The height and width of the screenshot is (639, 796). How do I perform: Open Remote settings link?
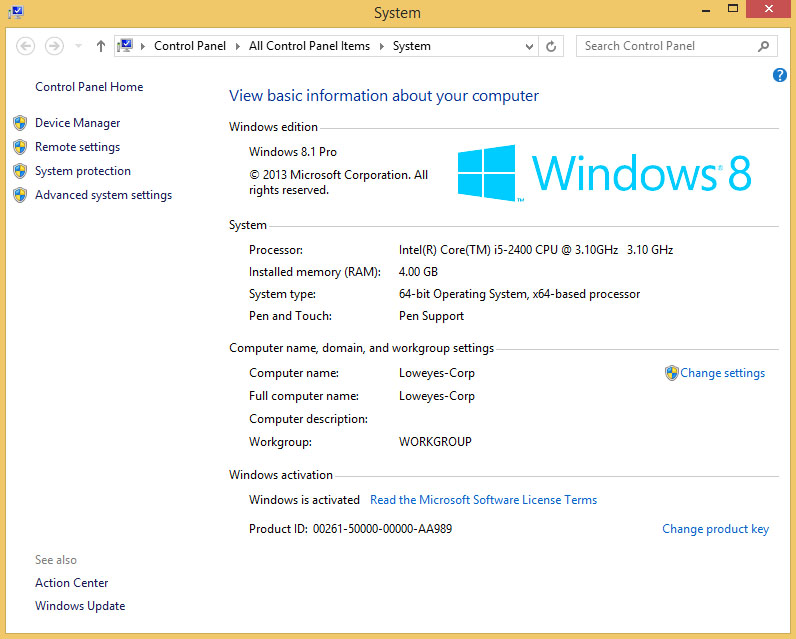click(x=78, y=147)
